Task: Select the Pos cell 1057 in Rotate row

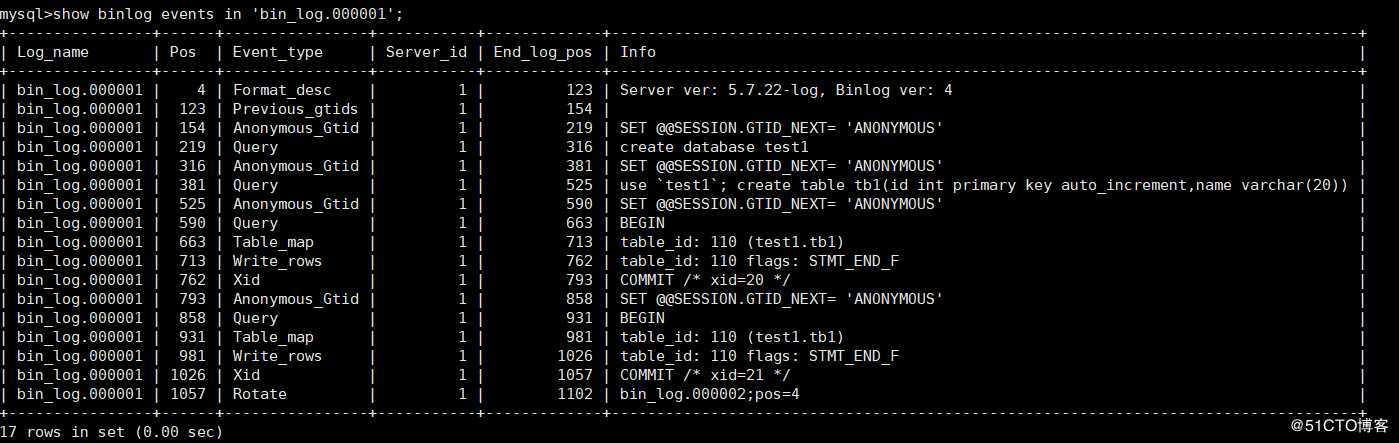Action: coord(187,394)
